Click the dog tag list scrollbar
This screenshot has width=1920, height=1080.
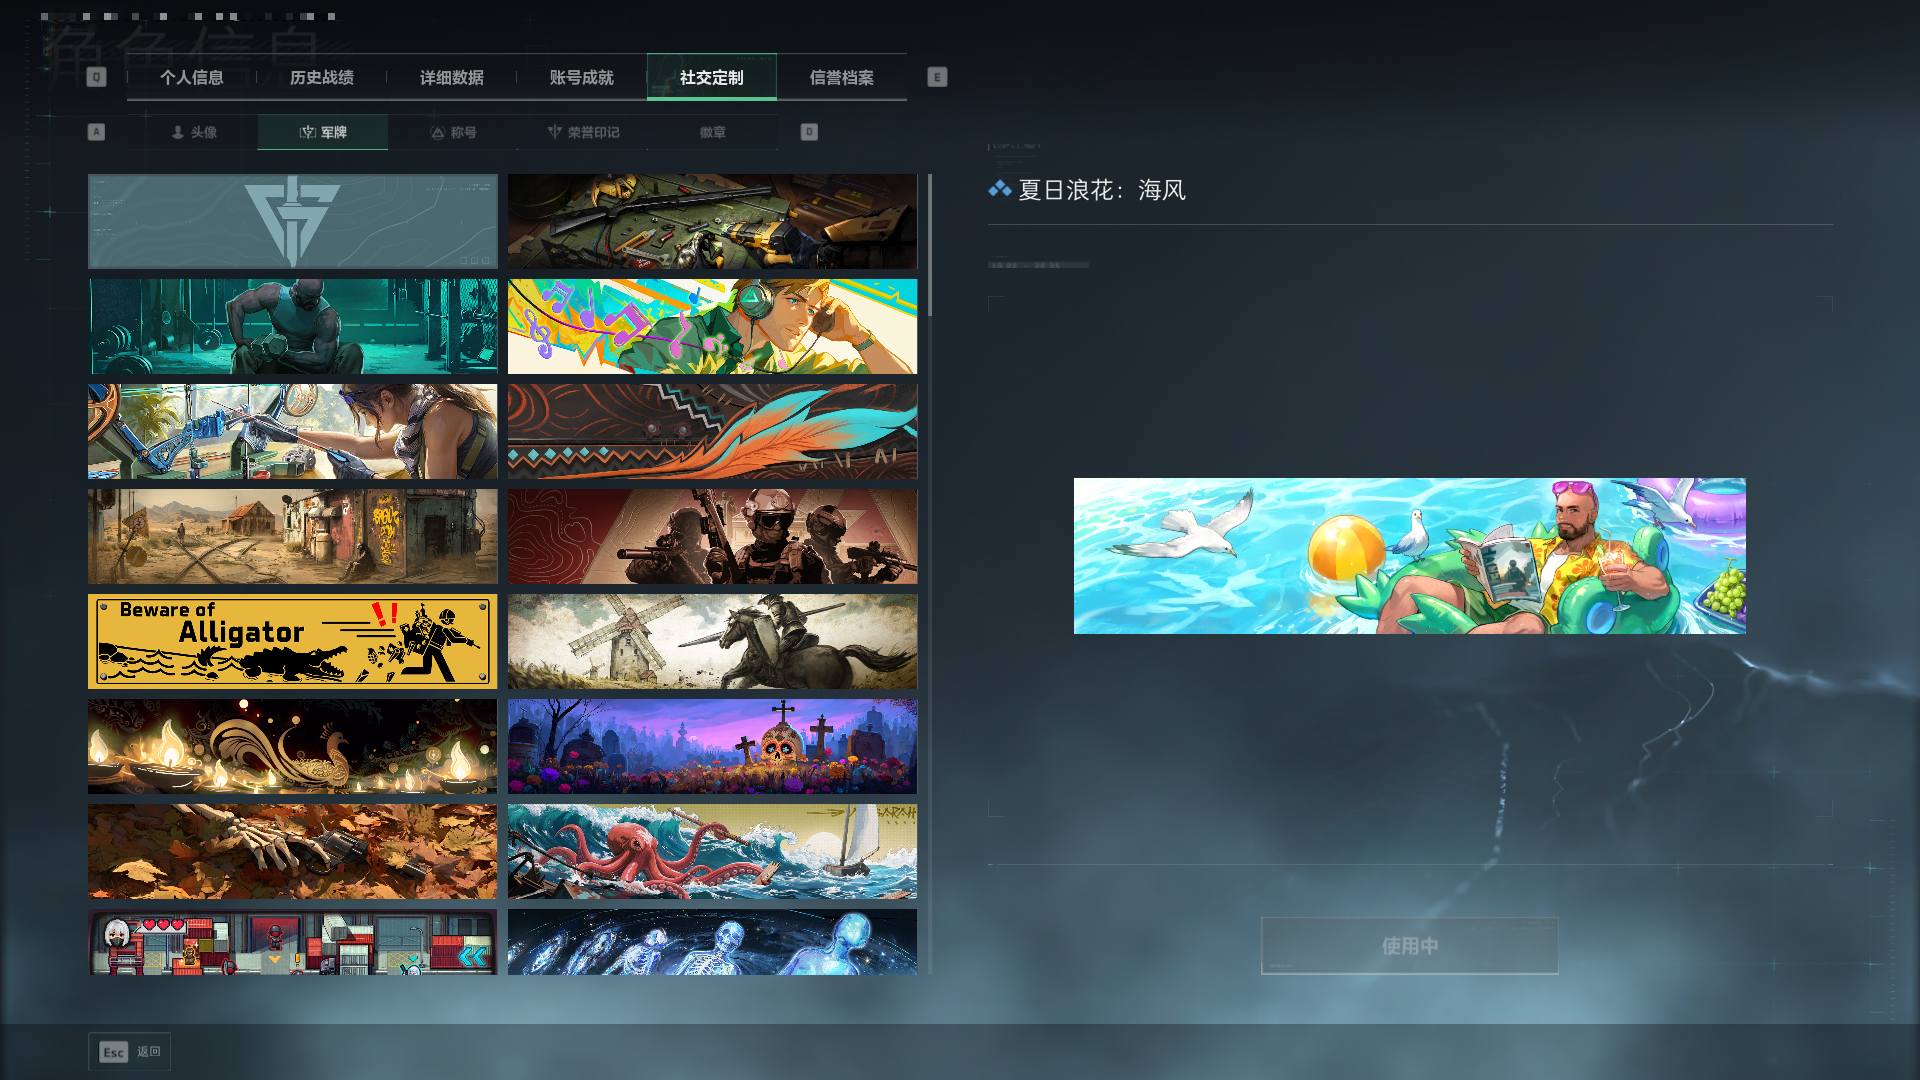pos(930,245)
